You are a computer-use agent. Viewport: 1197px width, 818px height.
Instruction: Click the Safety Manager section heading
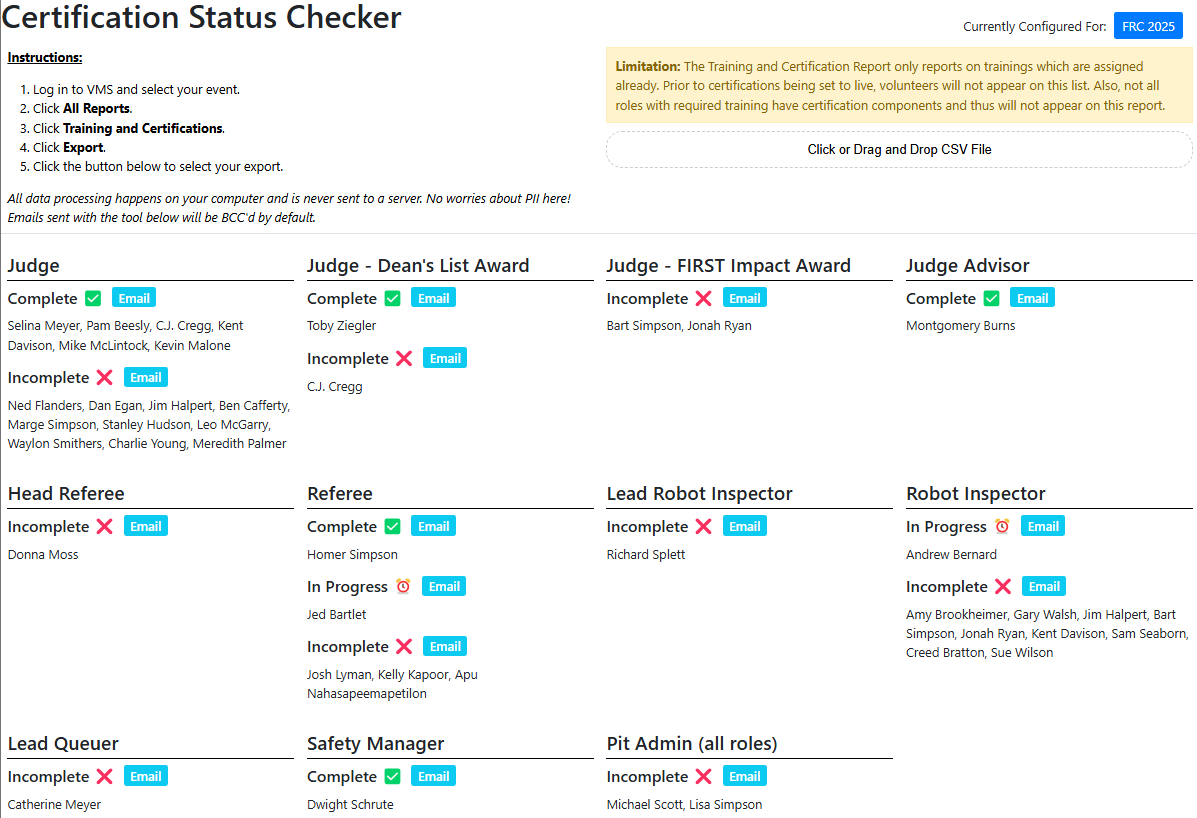tap(376, 743)
